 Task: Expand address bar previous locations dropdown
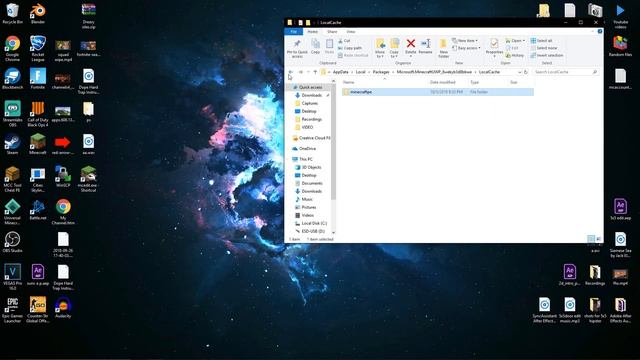[x=519, y=72]
